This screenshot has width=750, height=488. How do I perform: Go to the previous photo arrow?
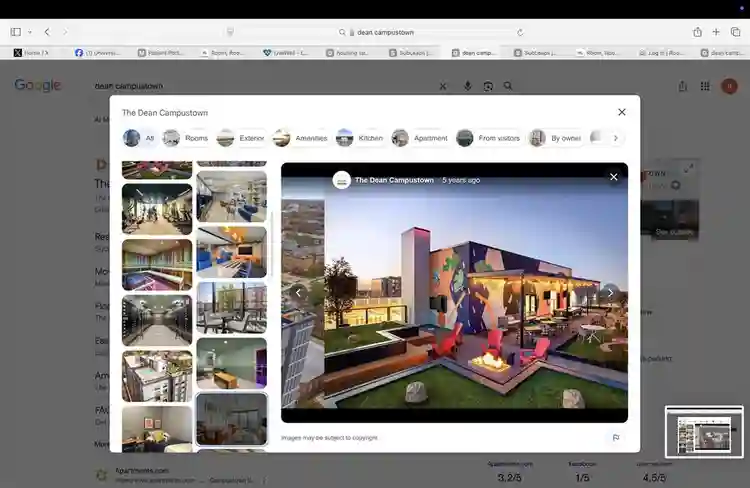298,293
